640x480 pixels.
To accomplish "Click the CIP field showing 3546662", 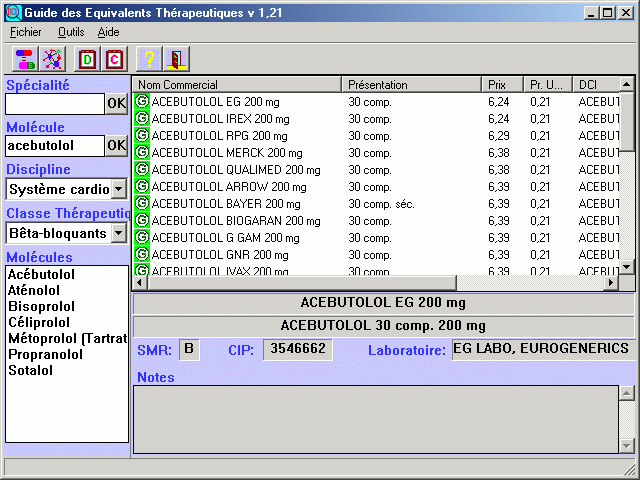I will 298,349.
